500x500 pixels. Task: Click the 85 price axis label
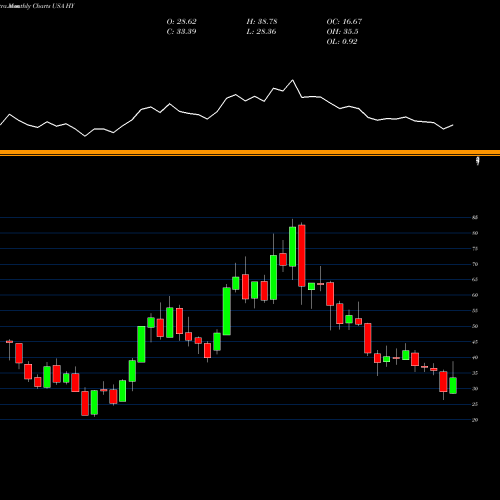[475, 217]
